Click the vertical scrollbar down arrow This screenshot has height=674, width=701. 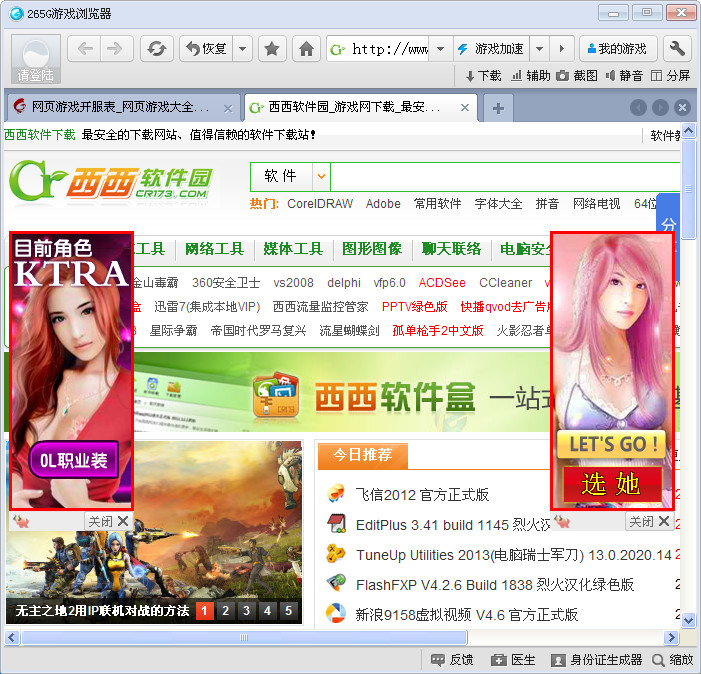click(688, 620)
